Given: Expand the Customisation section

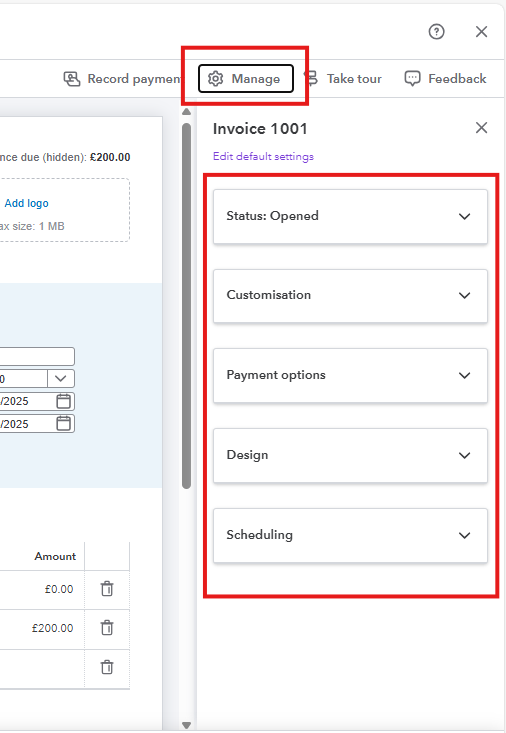Looking at the screenshot, I should click(x=350, y=295).
